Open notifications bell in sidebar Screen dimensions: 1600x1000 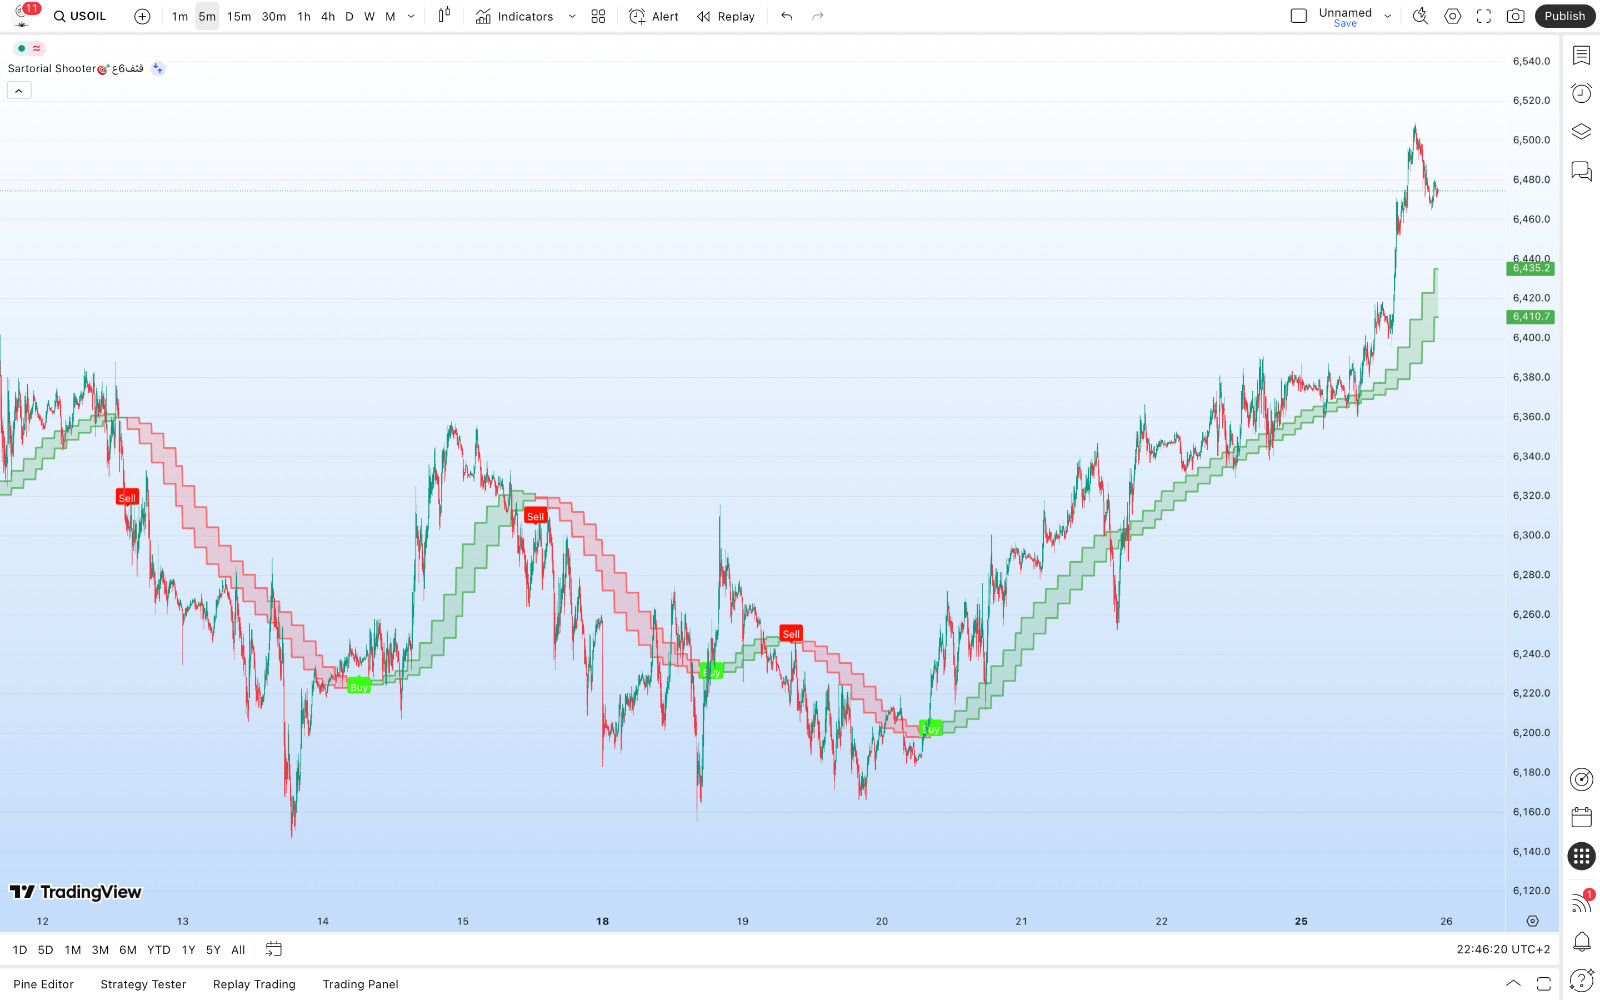coord(1581,941)
